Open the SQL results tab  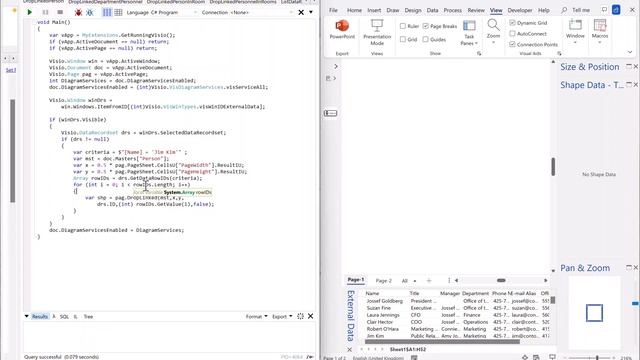64,316
